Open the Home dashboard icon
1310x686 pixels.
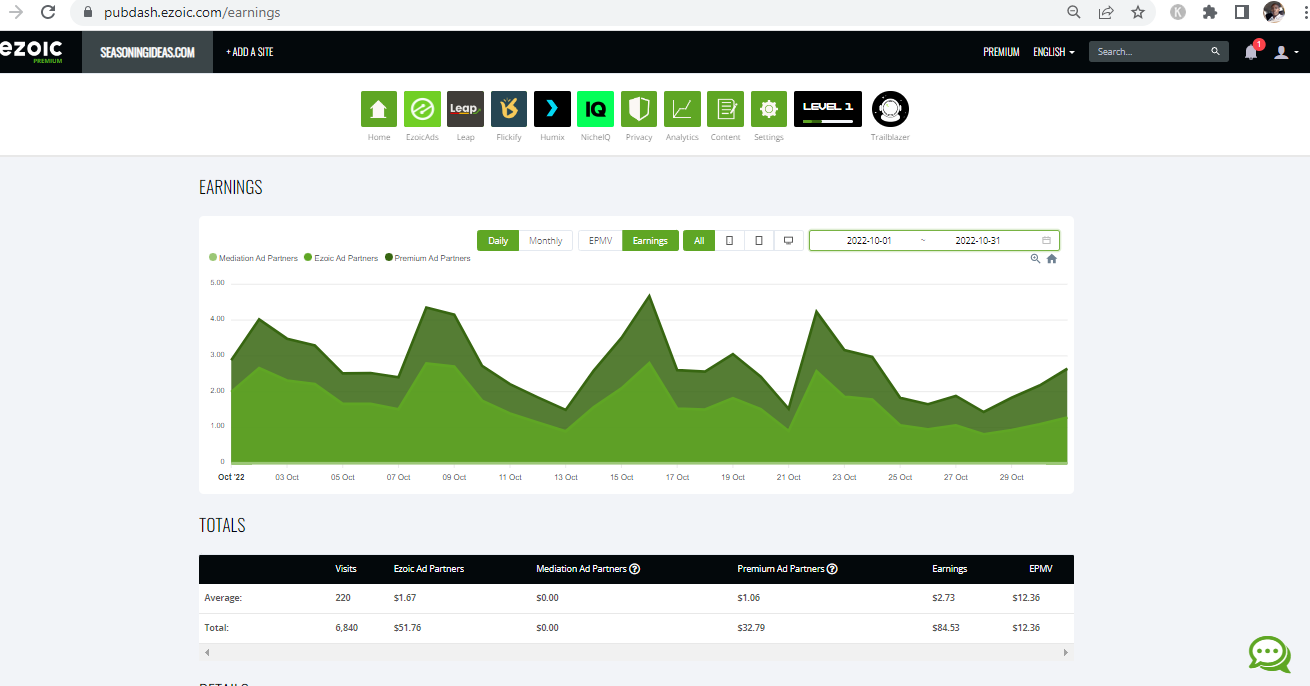pos(379,109)
